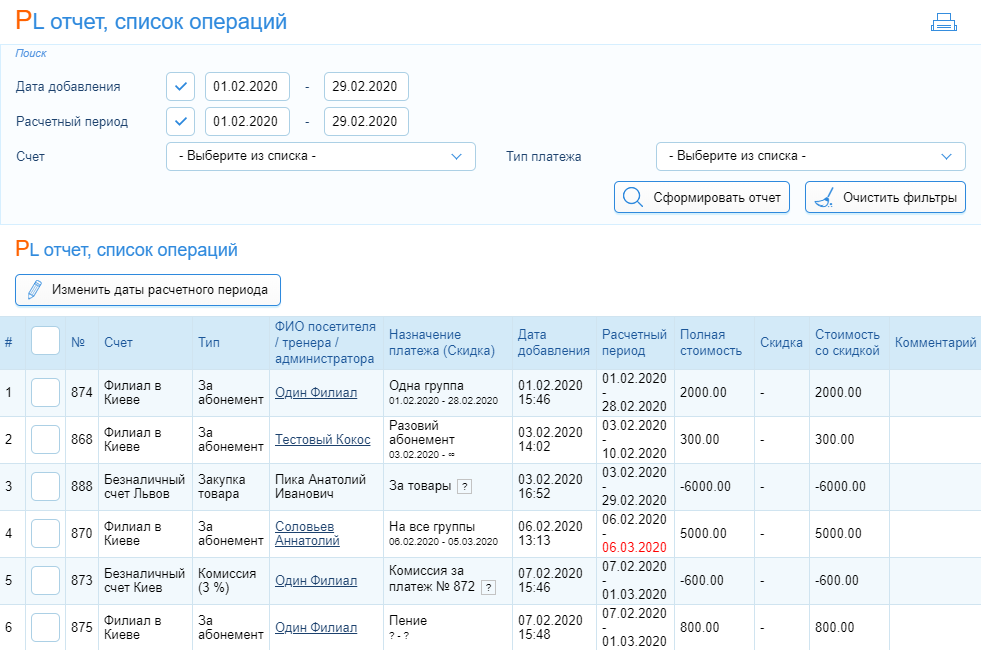Toggle the Расчетный период checkbox
The width and height of the screenshot is (981, 650).
tap(180, 121)
